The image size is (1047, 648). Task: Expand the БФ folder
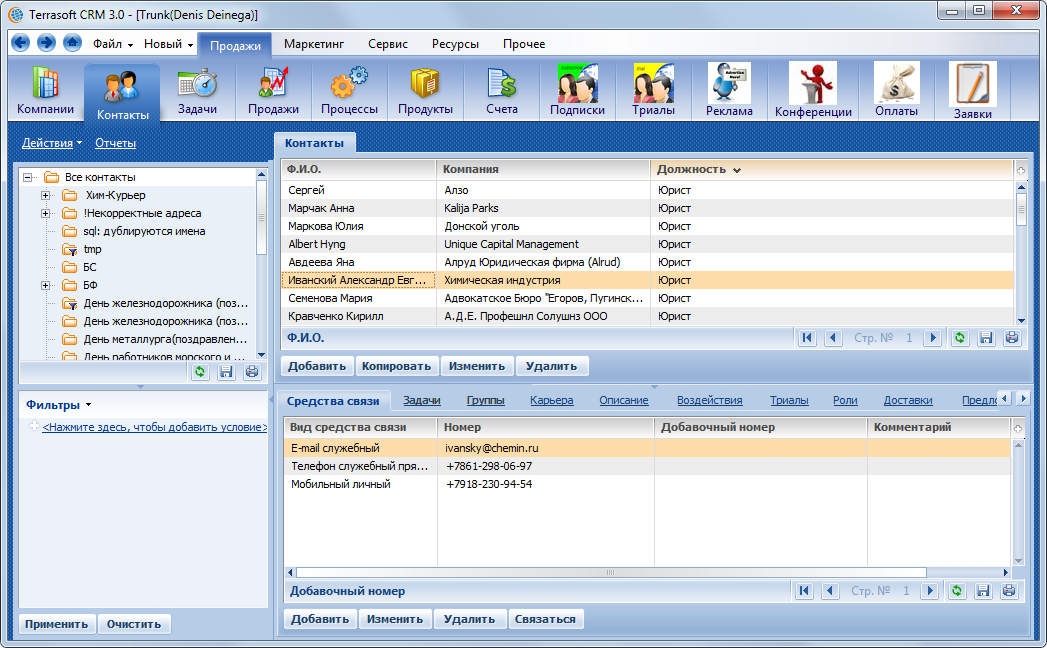[x=45, y=285]
